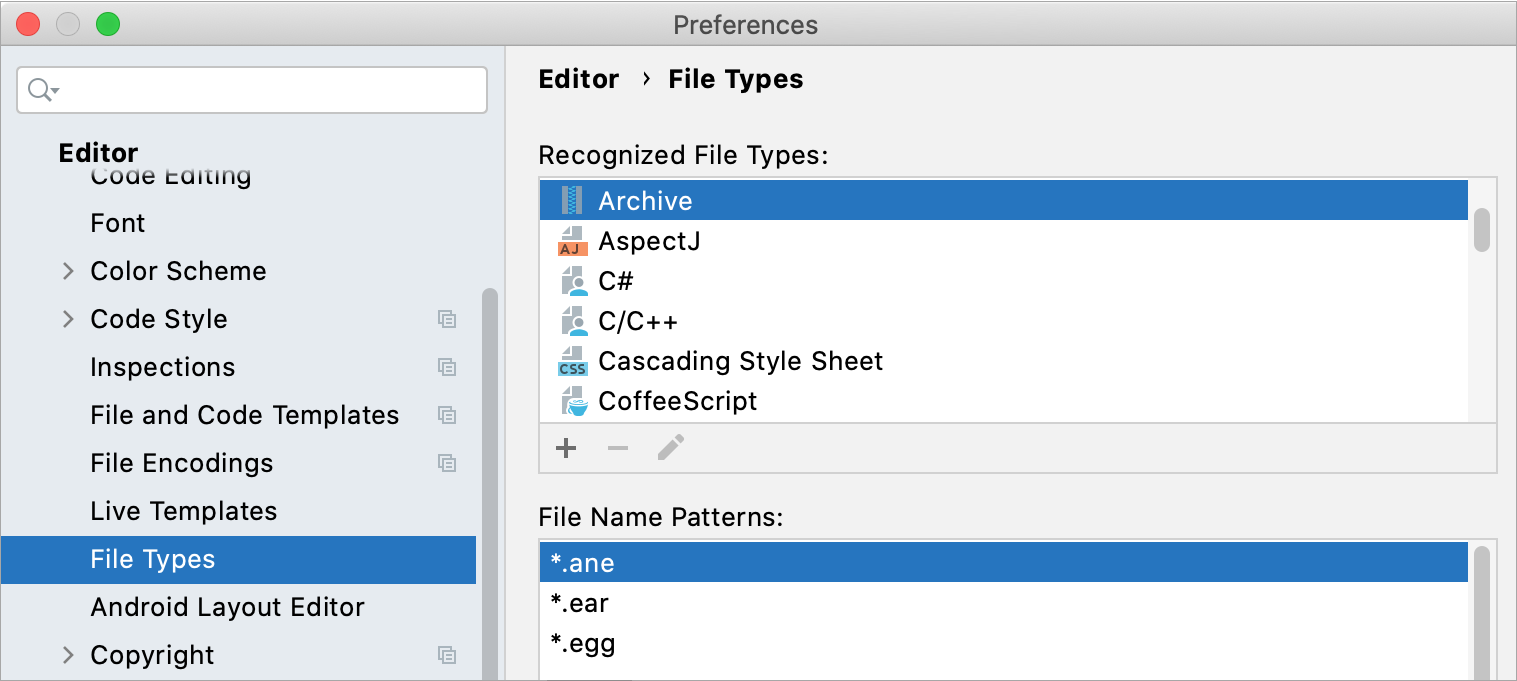Image resolution: width=1517 pixels, height=681 pixels.
Task: Click the copy icon beside Copyright
Action: tap(447, 655)
